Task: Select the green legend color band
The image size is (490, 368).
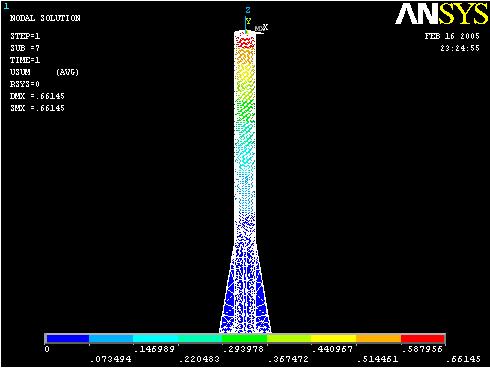Action: pos(245,339)
